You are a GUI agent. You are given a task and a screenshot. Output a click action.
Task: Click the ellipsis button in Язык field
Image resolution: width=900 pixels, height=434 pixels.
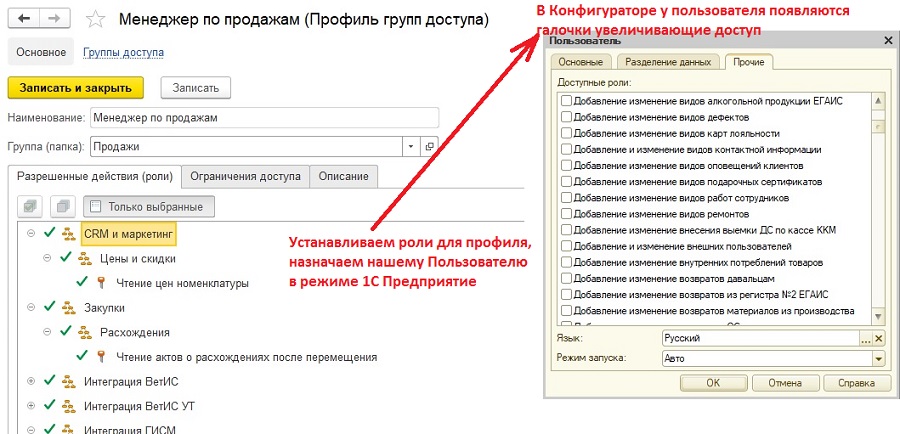867,339
